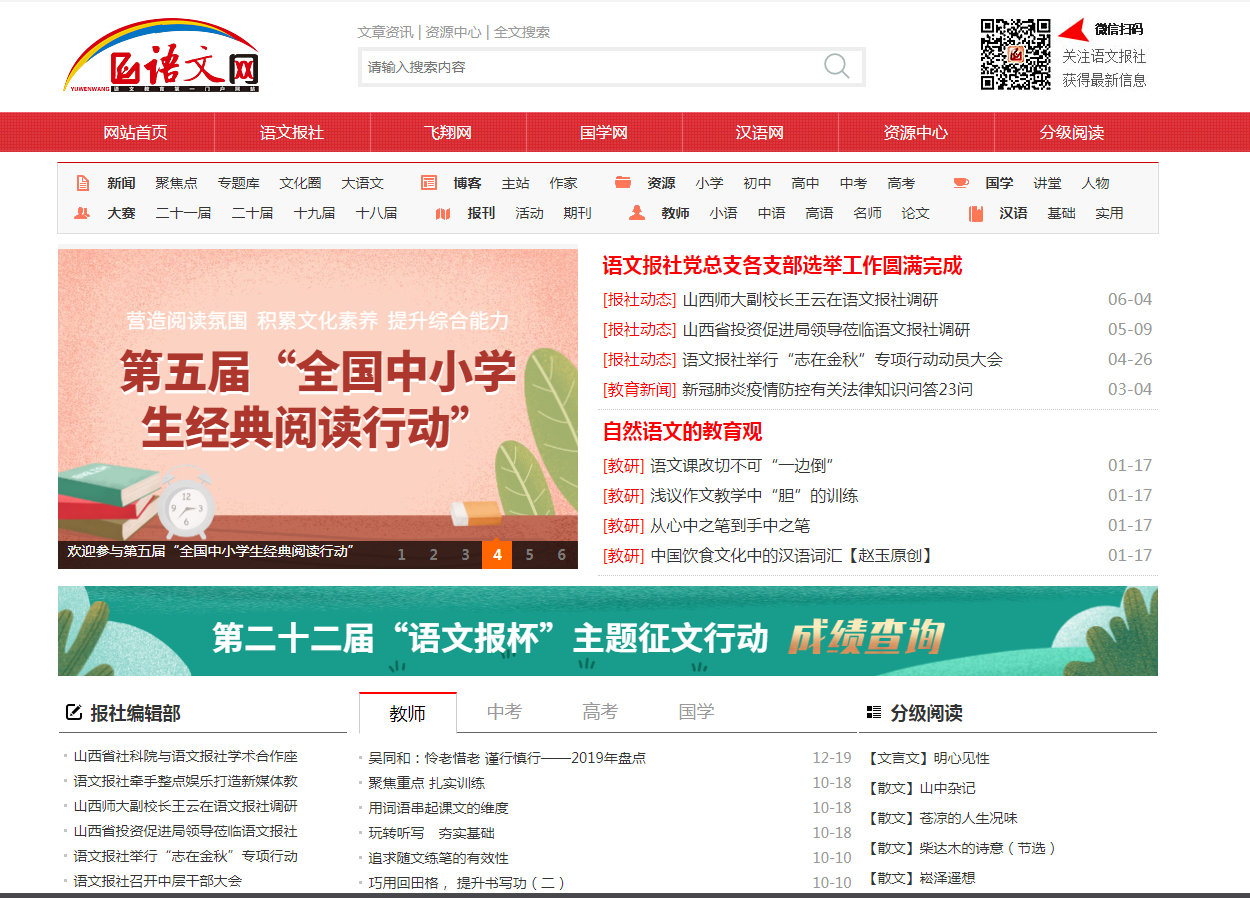Click the person icon beside 教师
Image resolution: width=1250 pixels, height=898 pixels.
(637, 213)
